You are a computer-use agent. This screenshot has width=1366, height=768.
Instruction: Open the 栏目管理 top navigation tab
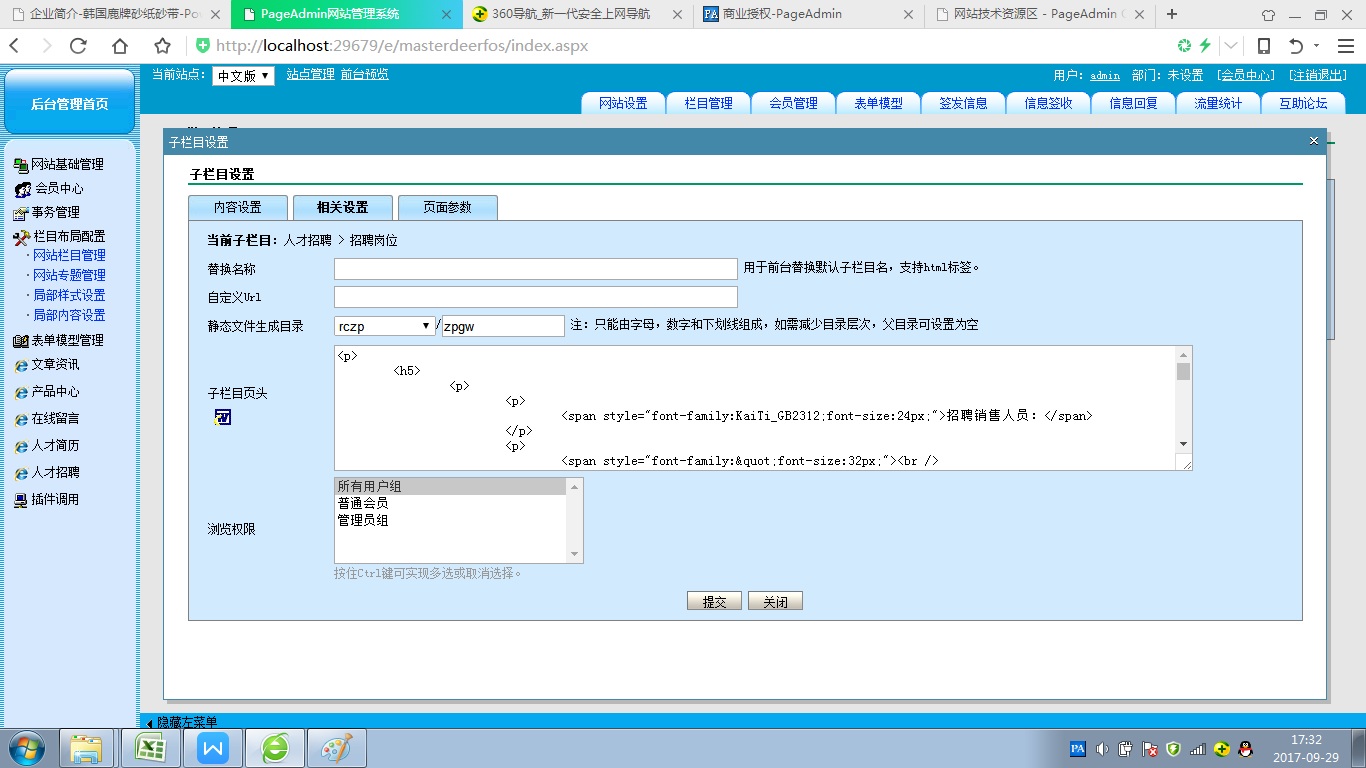pyautogui.click(x=708, y=103)
